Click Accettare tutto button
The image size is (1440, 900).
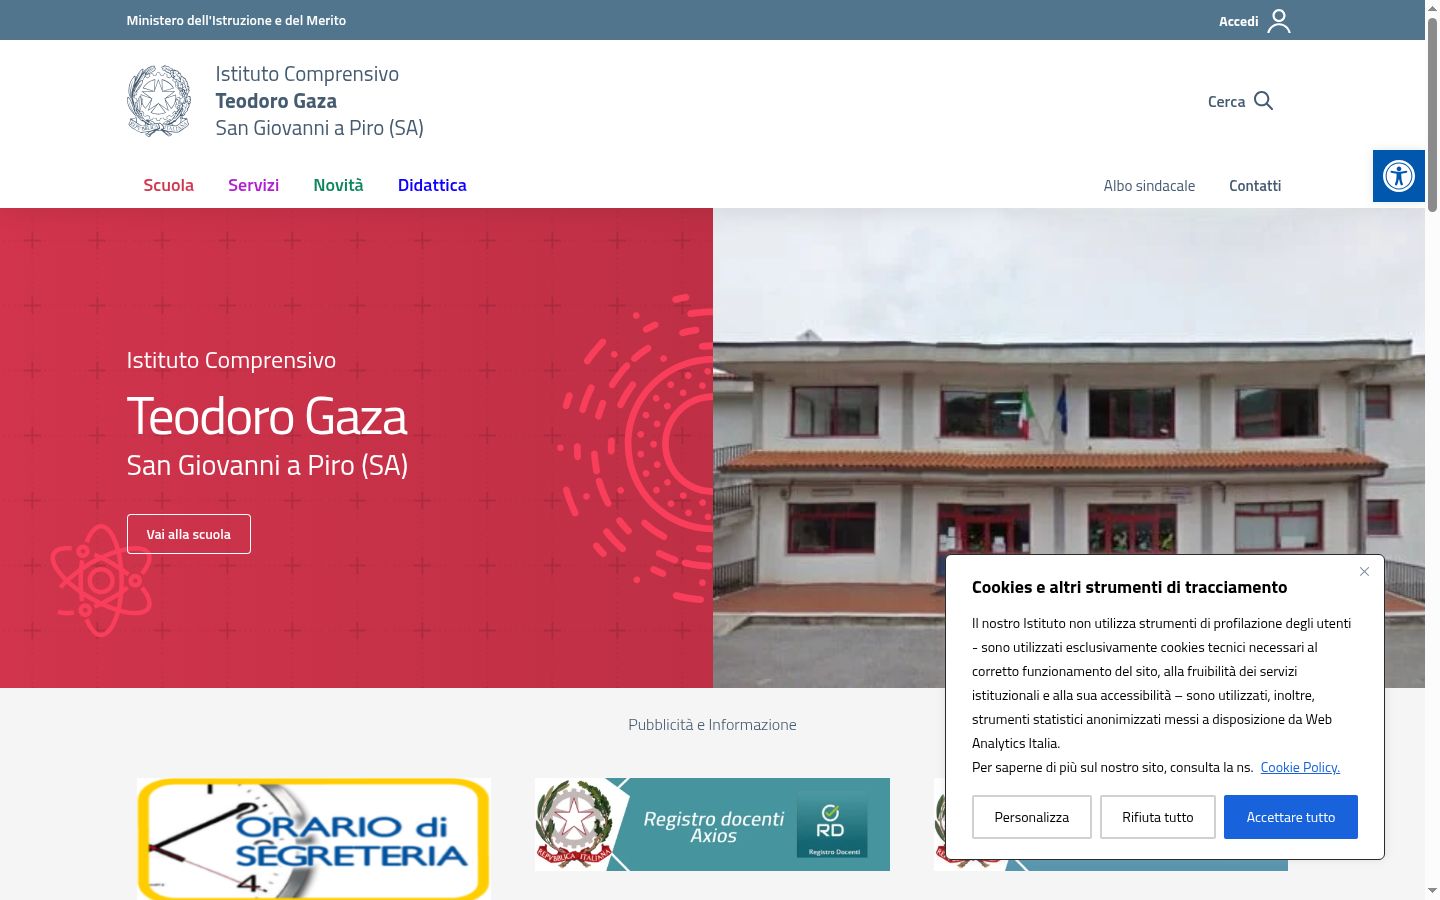1290,817
